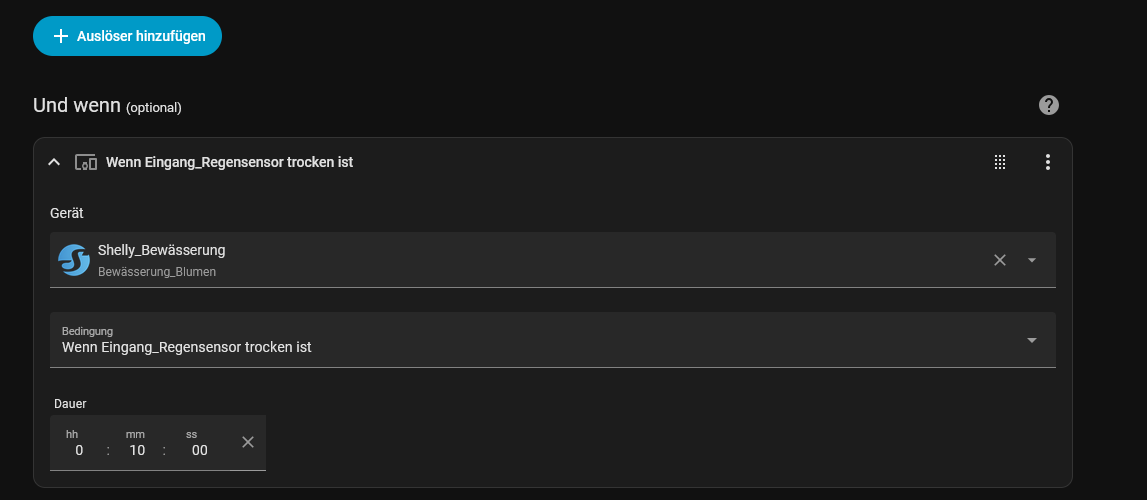The image size is (1147, 500).
Task: Open the three-dot condition options menu
Action: [x=1047, y=162]
